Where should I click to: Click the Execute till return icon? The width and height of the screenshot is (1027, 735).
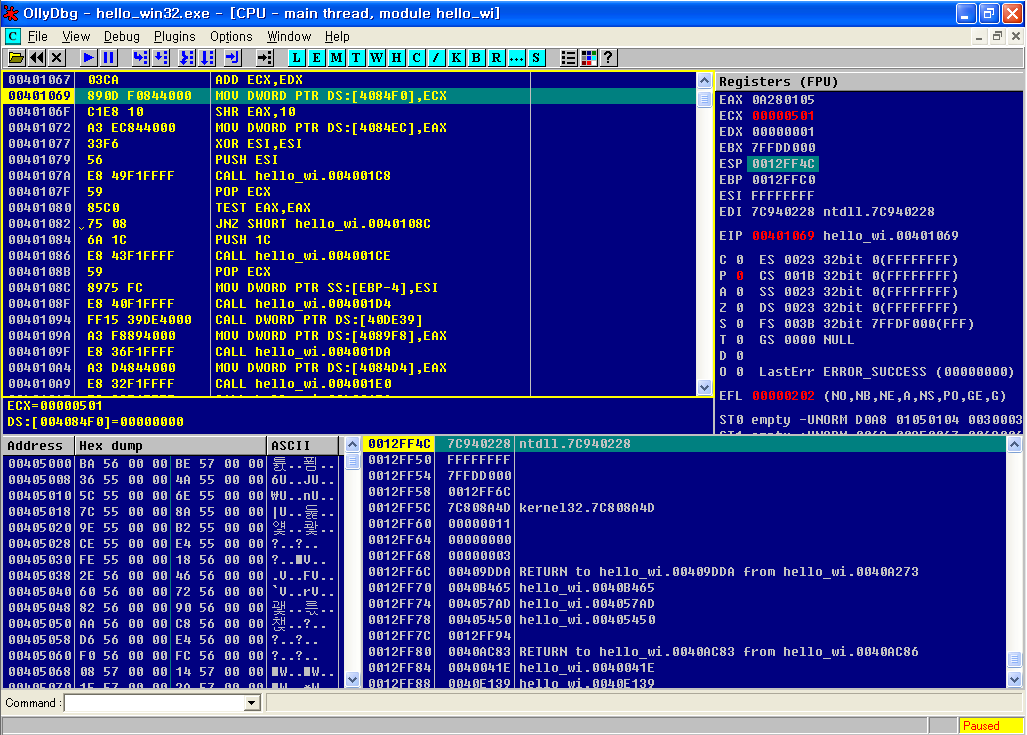tap(232, 58)
